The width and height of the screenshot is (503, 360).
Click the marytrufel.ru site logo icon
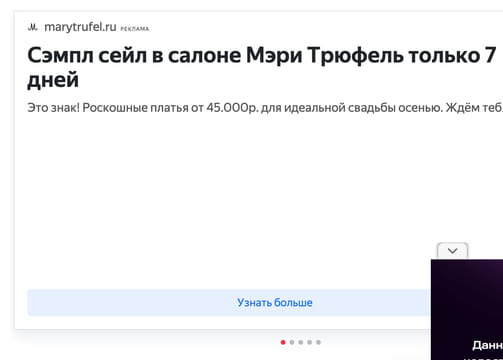[x=32, y=27]
